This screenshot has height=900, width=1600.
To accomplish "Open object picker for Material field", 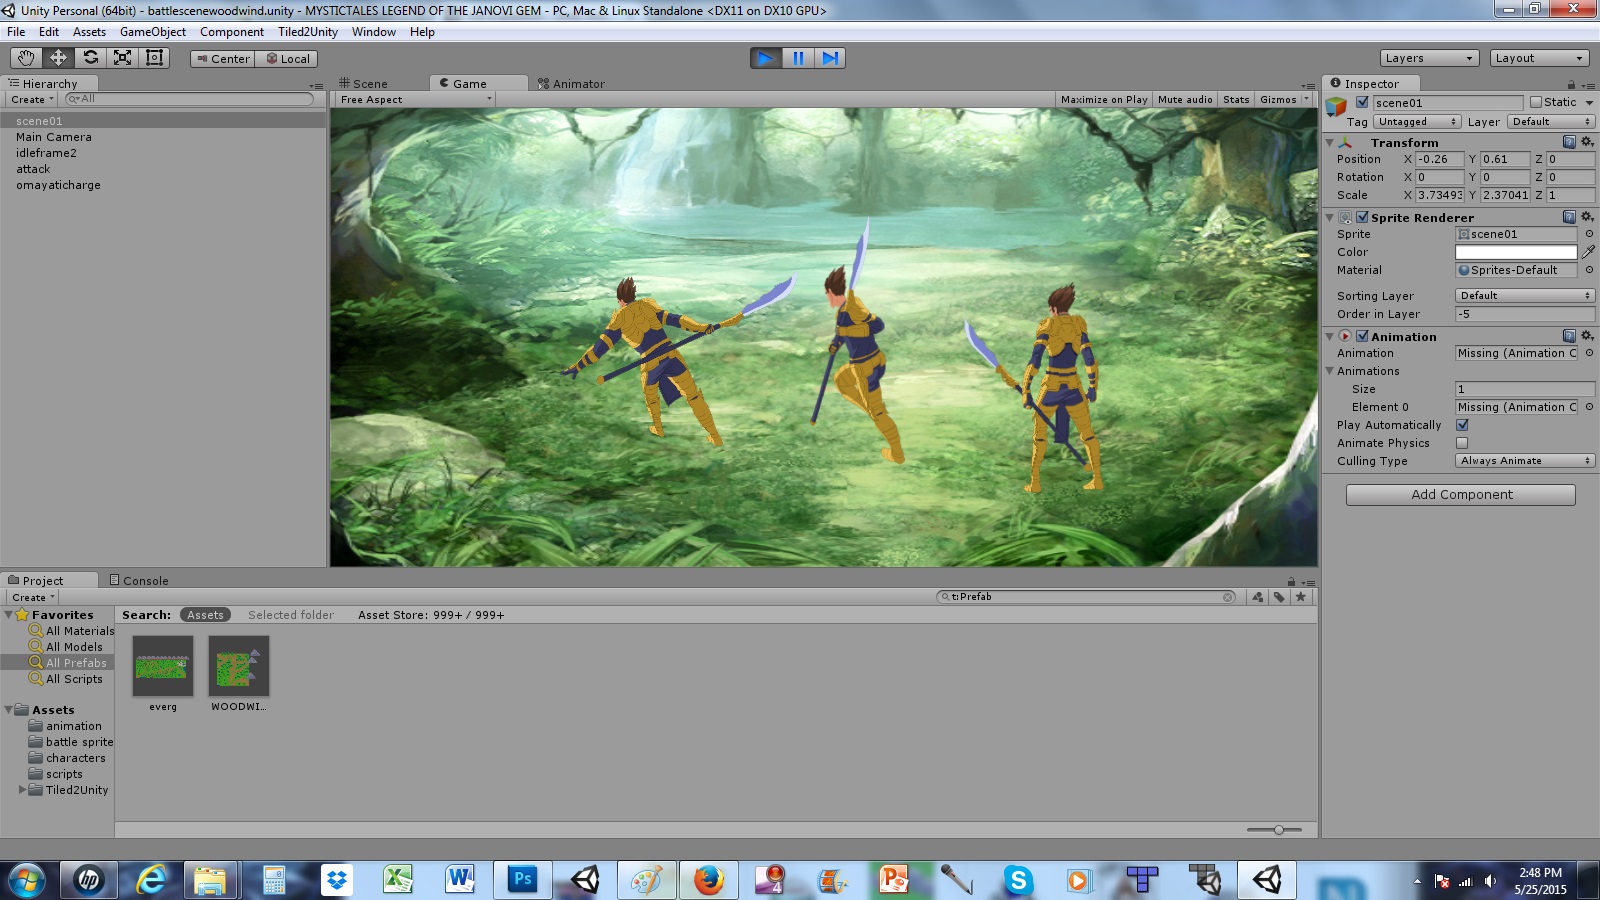I will pos(1589,270).
